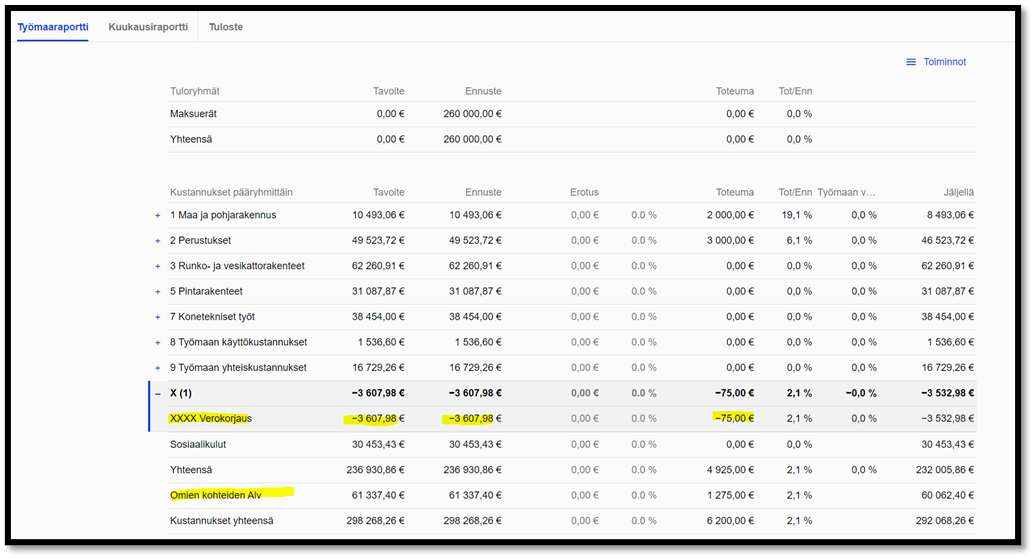Click Jäljellä value 46 523,72 €
The width and height of the screenshot is (1034, 558).
[948, 240]
